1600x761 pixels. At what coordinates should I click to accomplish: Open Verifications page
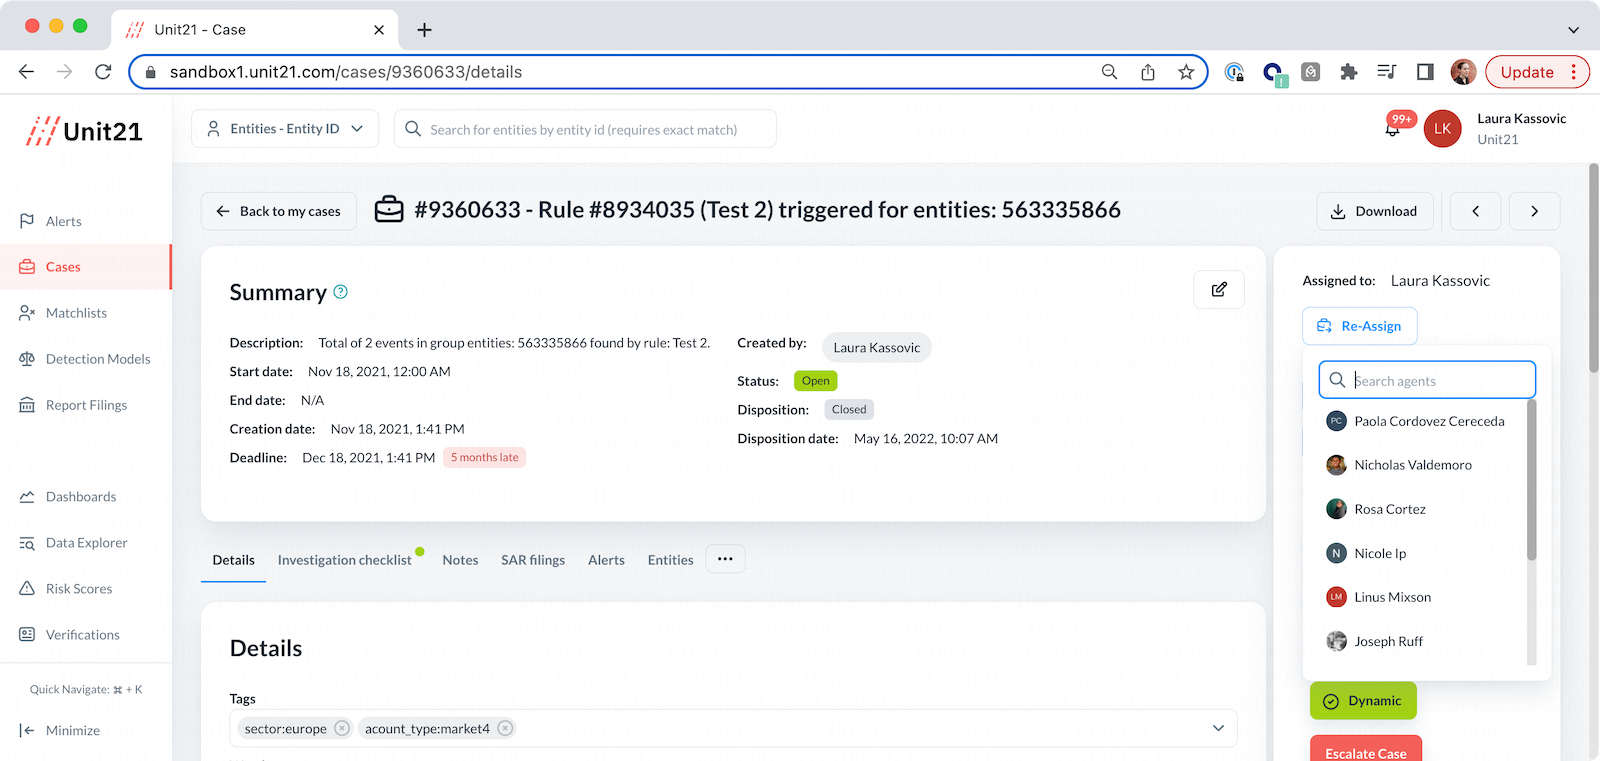(82, 635)
